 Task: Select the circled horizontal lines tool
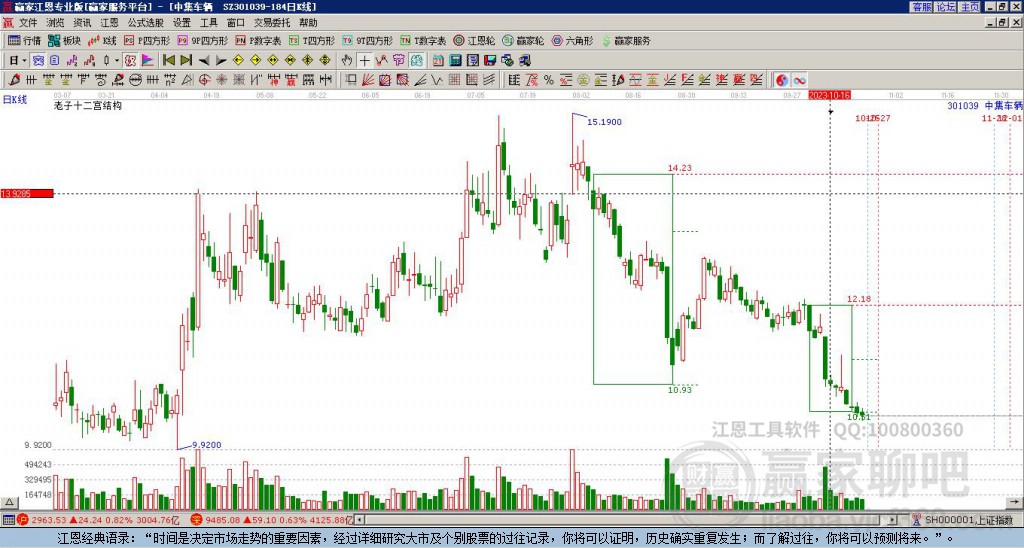135,80
